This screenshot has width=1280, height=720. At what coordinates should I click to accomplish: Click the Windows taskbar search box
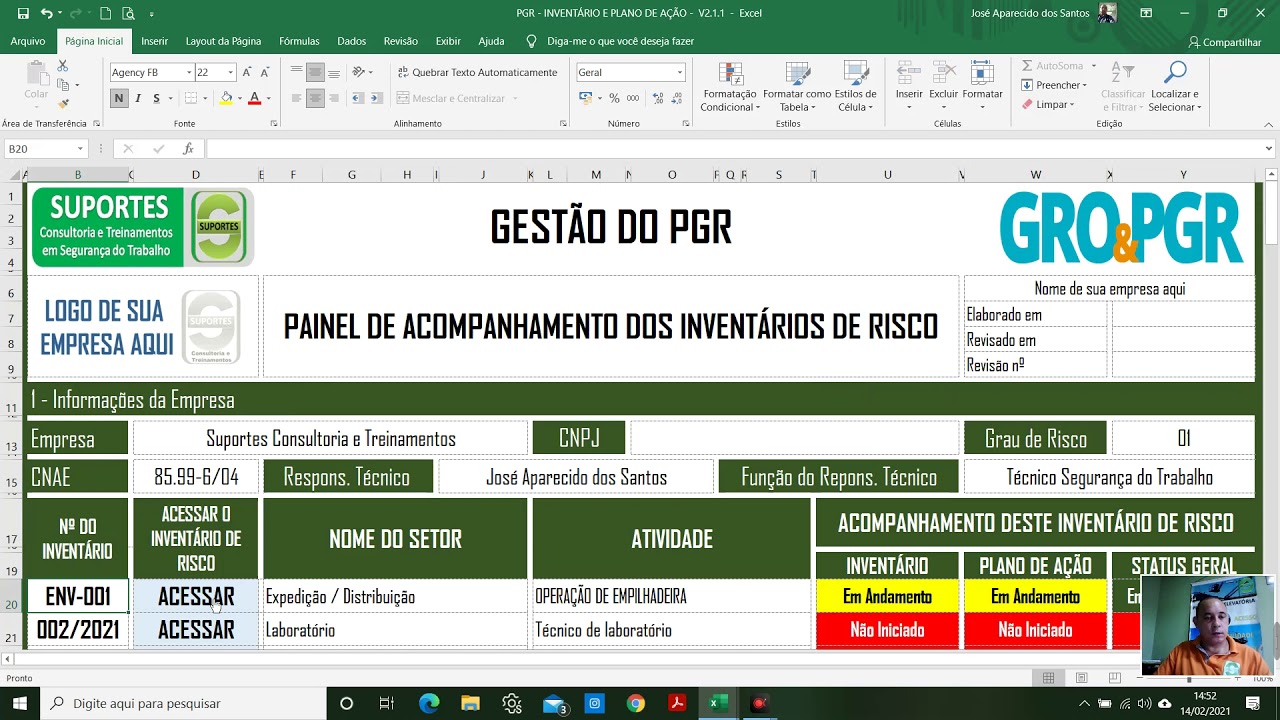[x=185, y=703]
